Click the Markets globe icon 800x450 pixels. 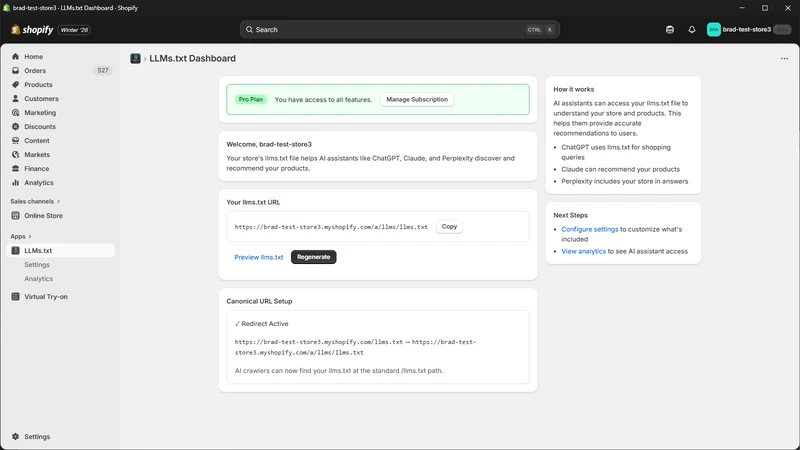tap(15, 155)
